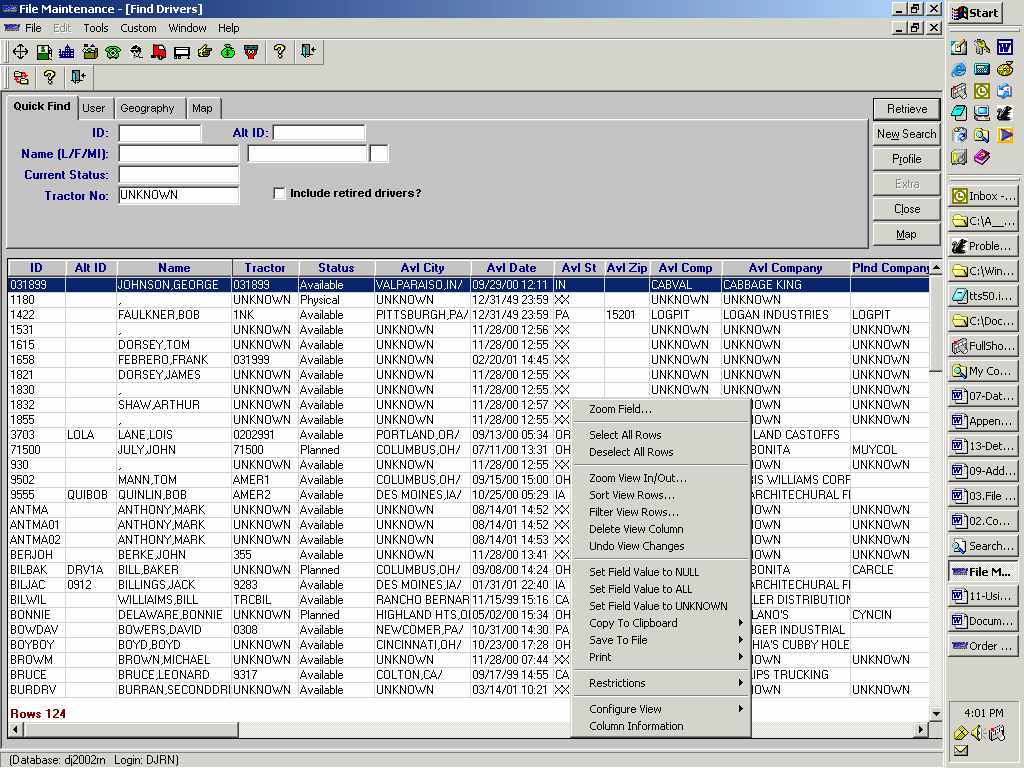
Task: Click the green telephone toolbar icon
Action: pos(113,51)
